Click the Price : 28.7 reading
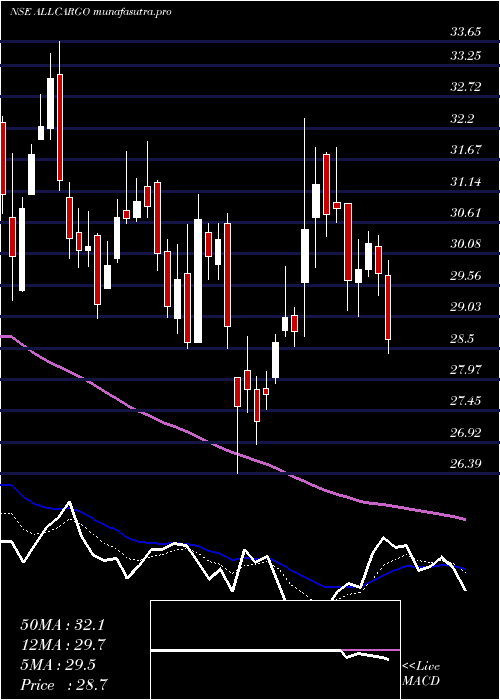Image resolution: width=500 pixels, height=700 pixels. click(64, 685)
